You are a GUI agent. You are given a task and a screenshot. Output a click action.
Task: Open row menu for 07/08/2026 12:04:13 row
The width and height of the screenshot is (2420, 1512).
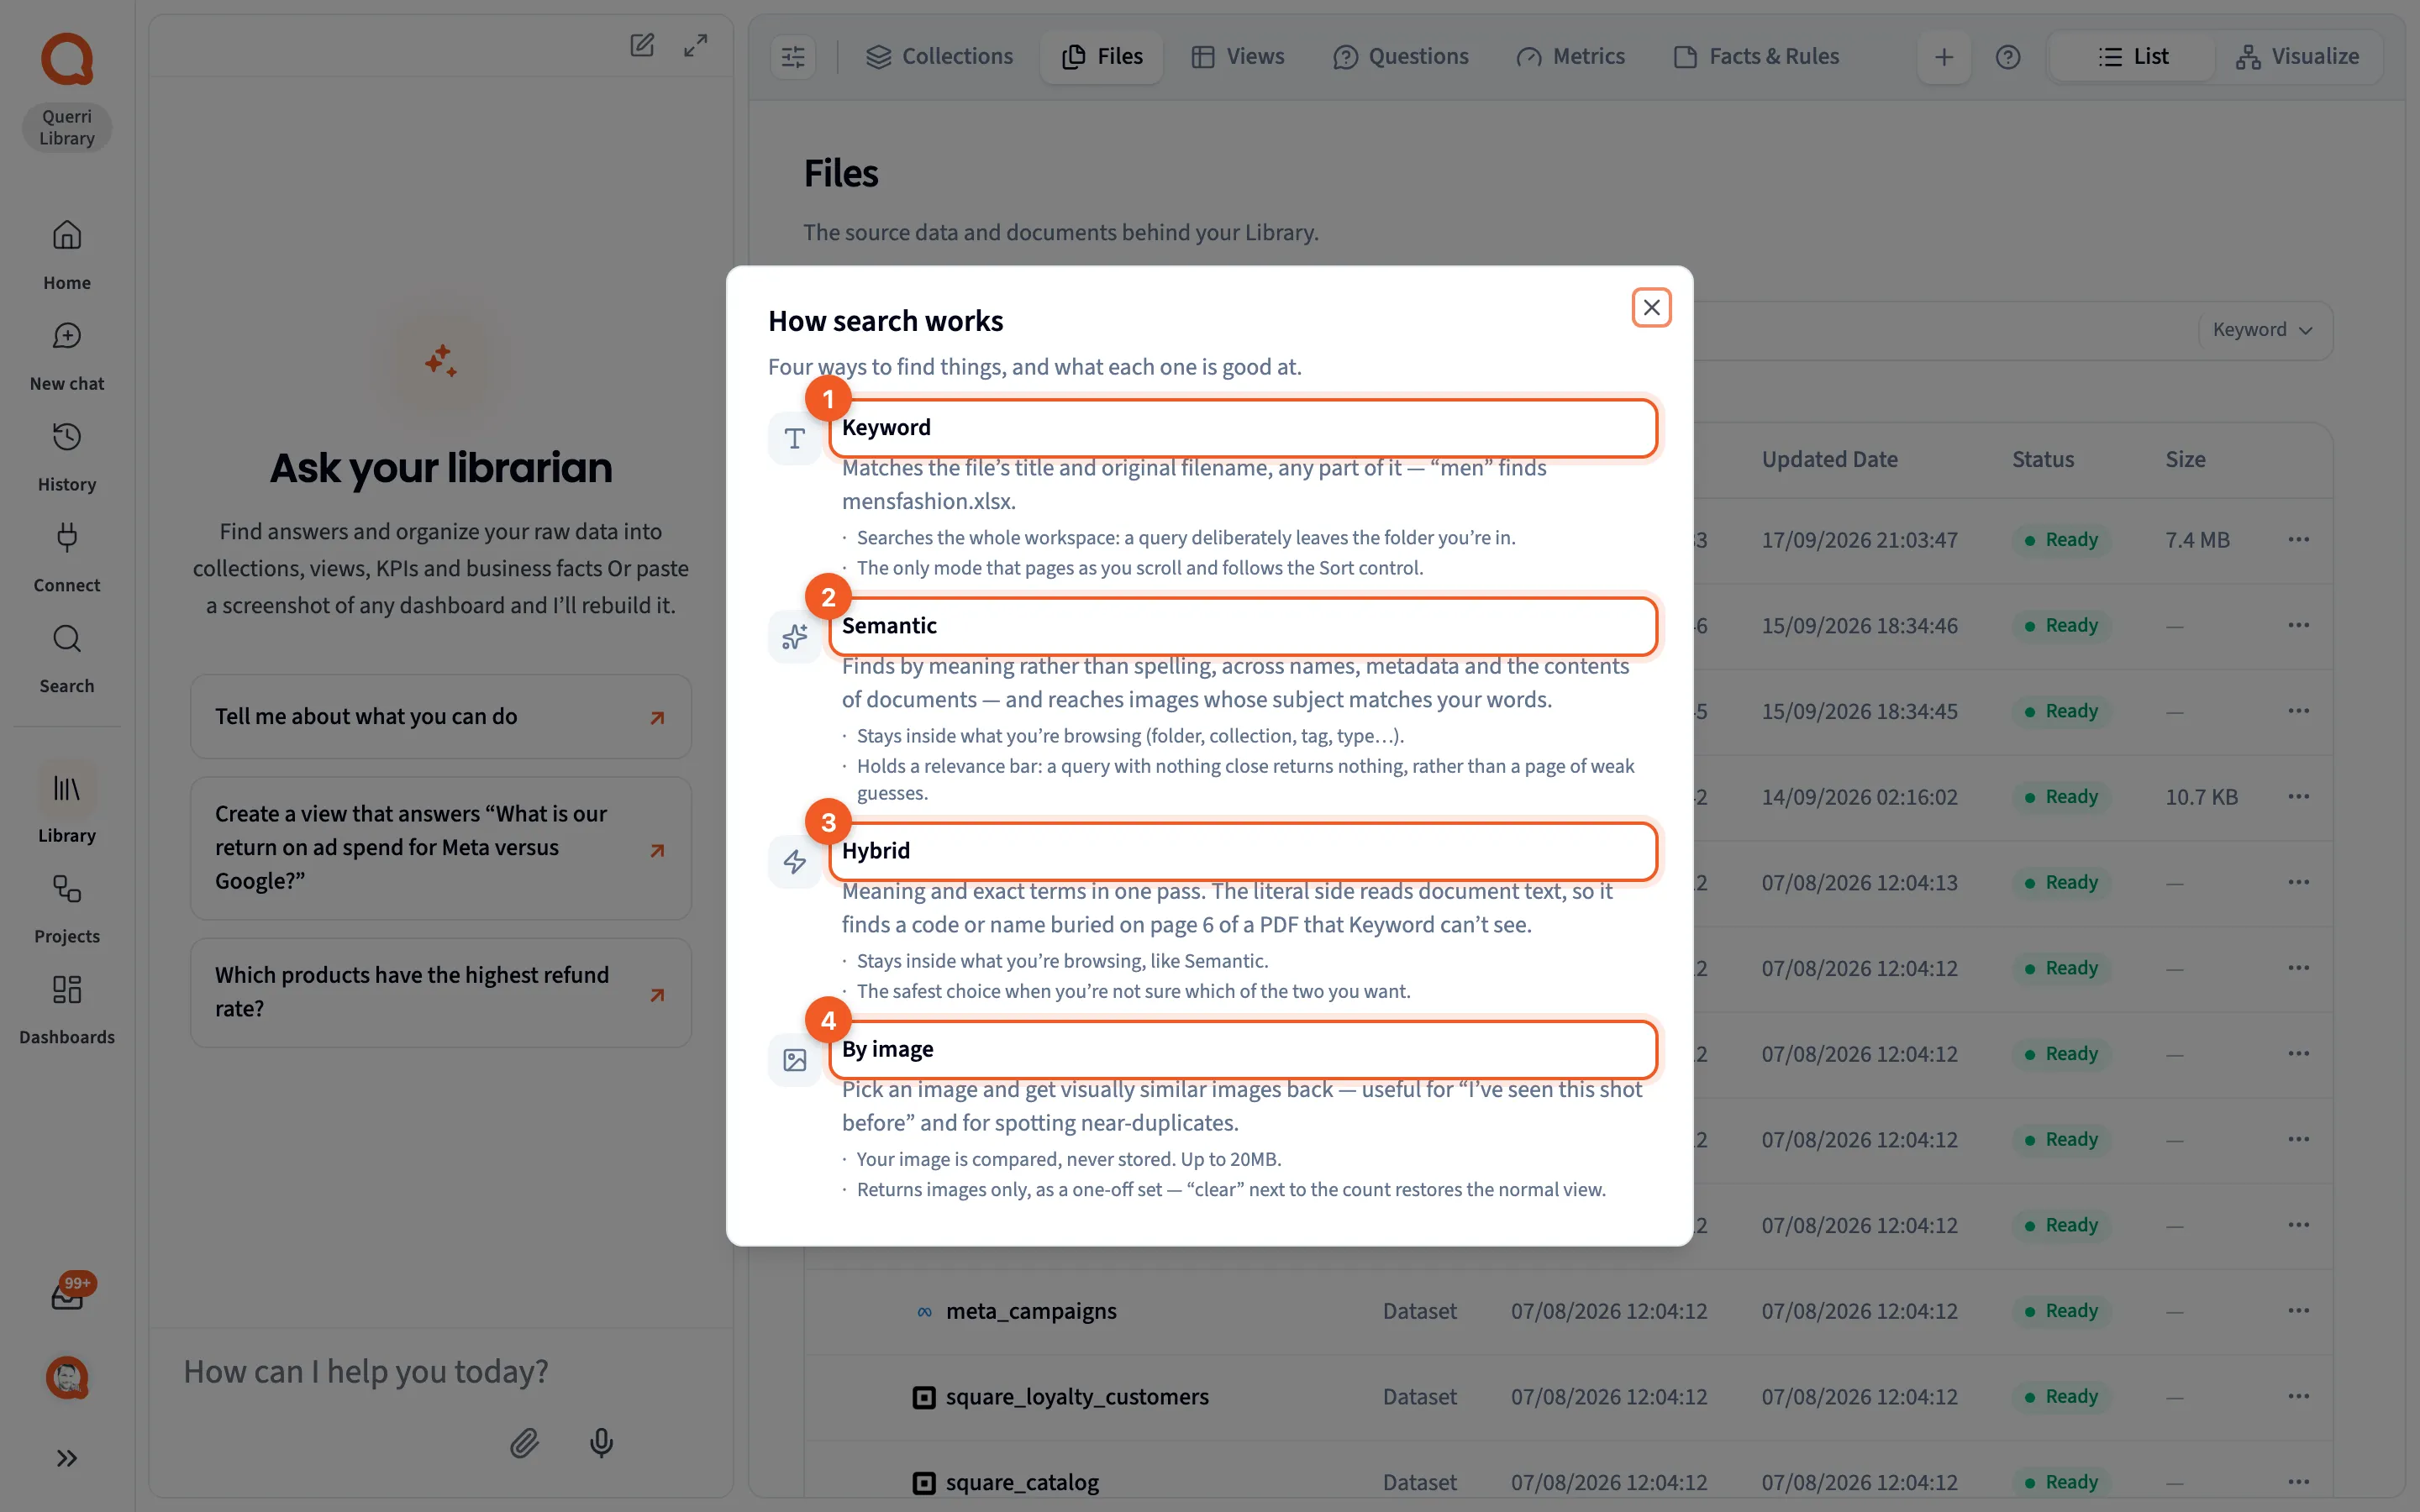pyautogui.click(x=2299, y=883)
